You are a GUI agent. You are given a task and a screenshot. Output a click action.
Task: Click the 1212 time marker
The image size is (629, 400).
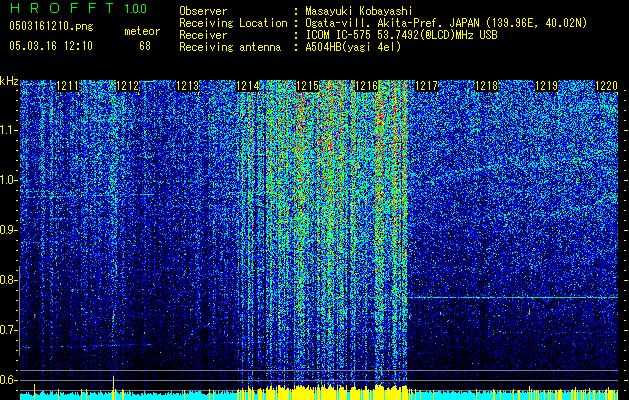tap(128, 86)
